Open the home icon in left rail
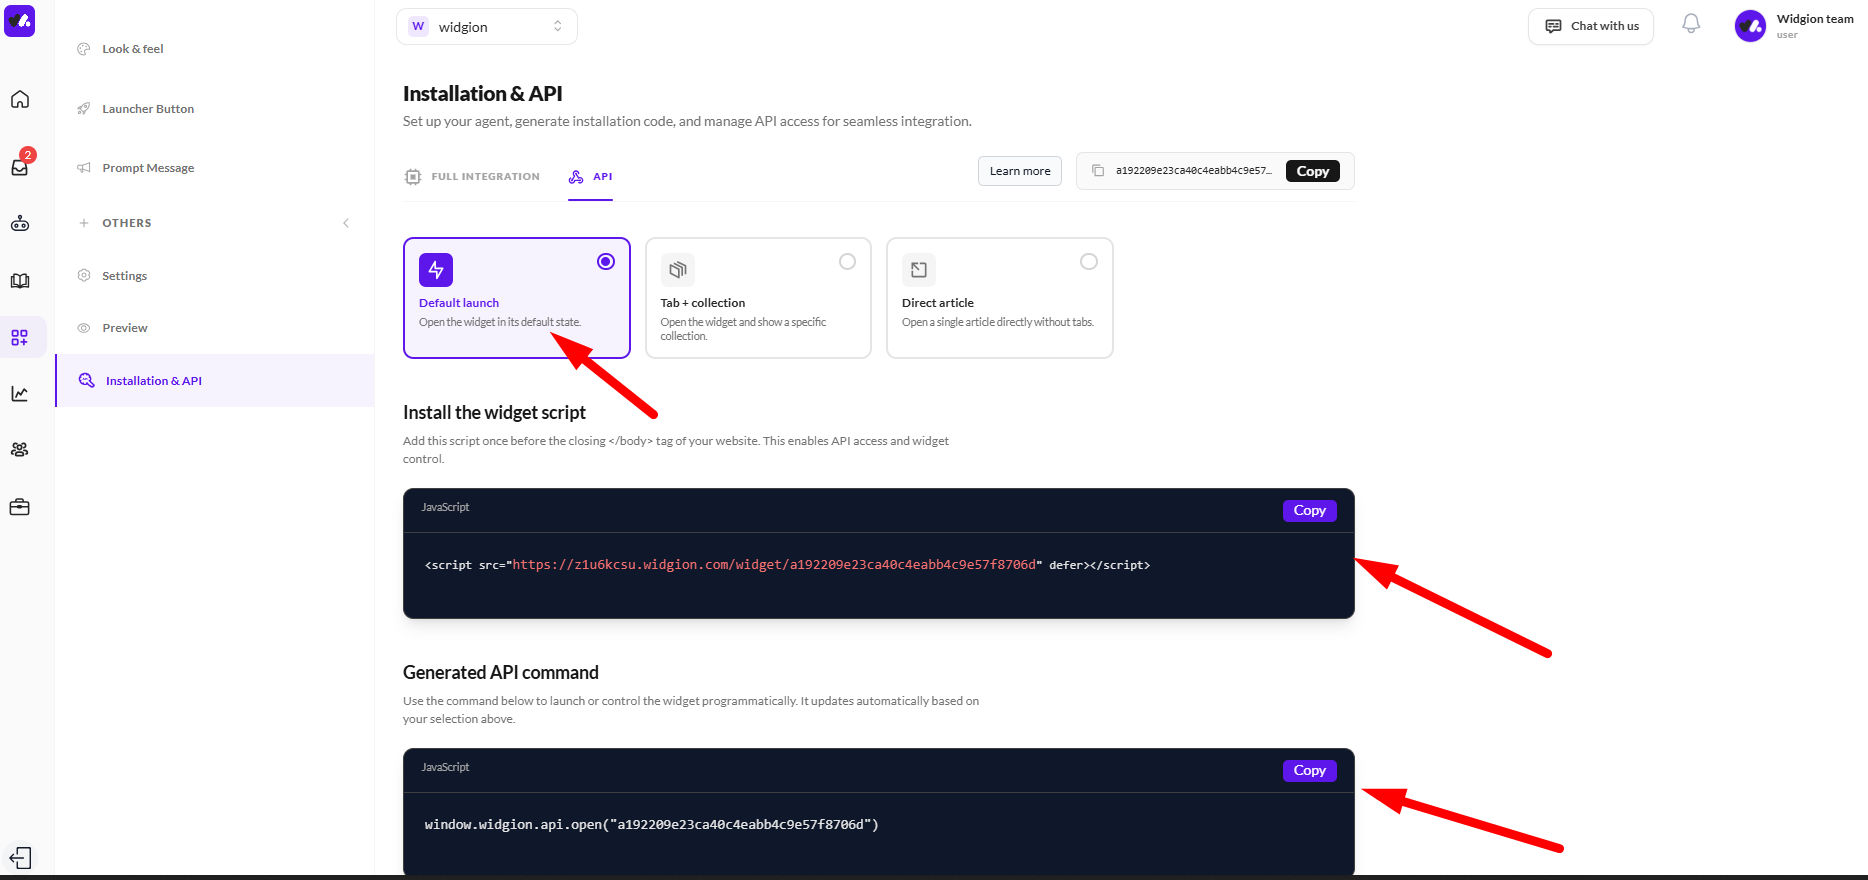 20,100
